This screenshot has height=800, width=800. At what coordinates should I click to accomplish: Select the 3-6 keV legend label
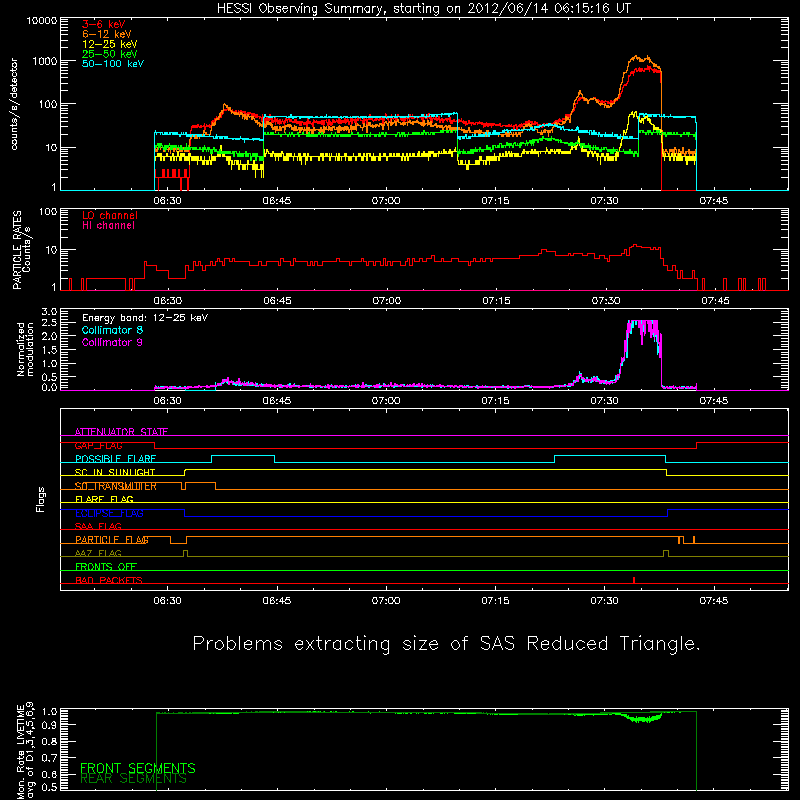point(104,24)
